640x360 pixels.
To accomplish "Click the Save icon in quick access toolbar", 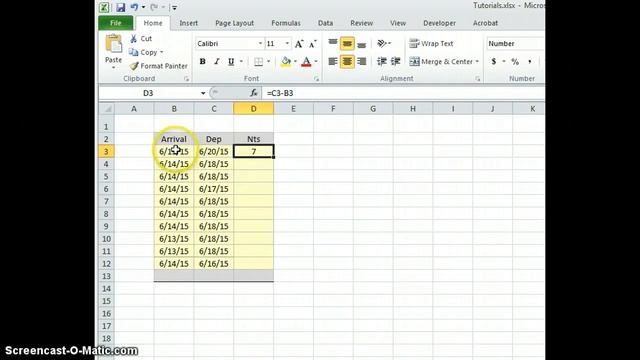I will coord(120,7).
